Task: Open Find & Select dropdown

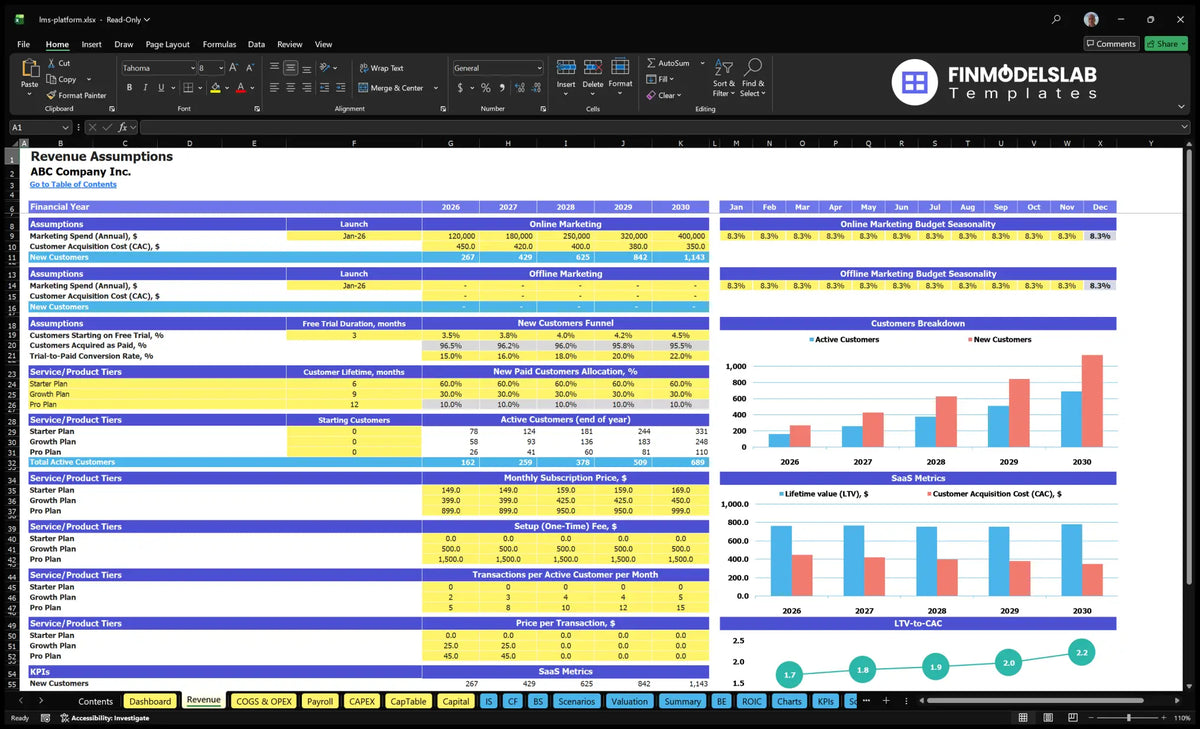Action: point(753,77)
